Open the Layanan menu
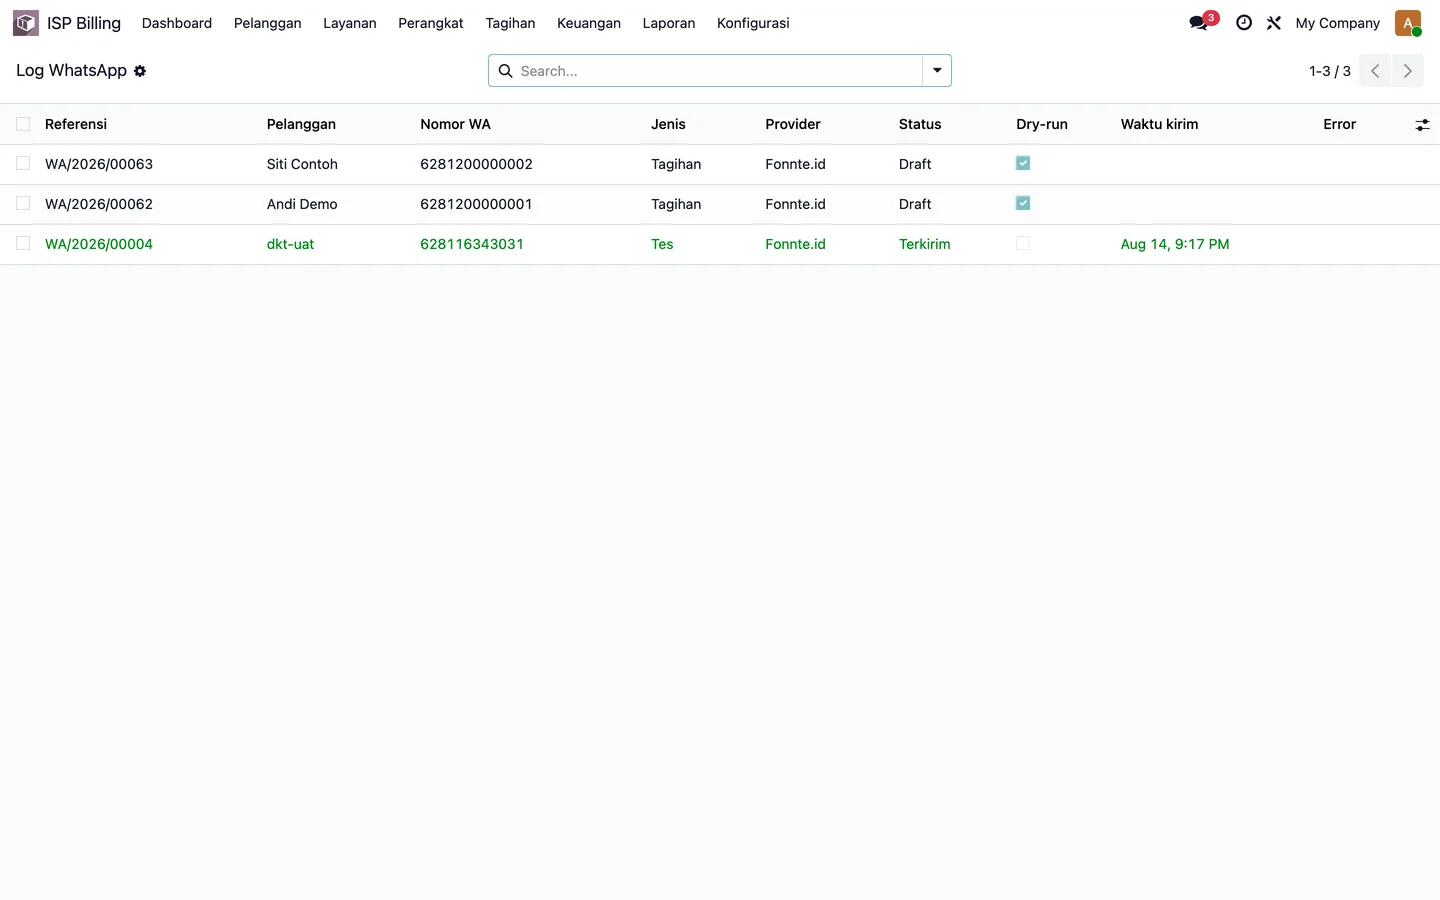 click(x=350, y=23)
